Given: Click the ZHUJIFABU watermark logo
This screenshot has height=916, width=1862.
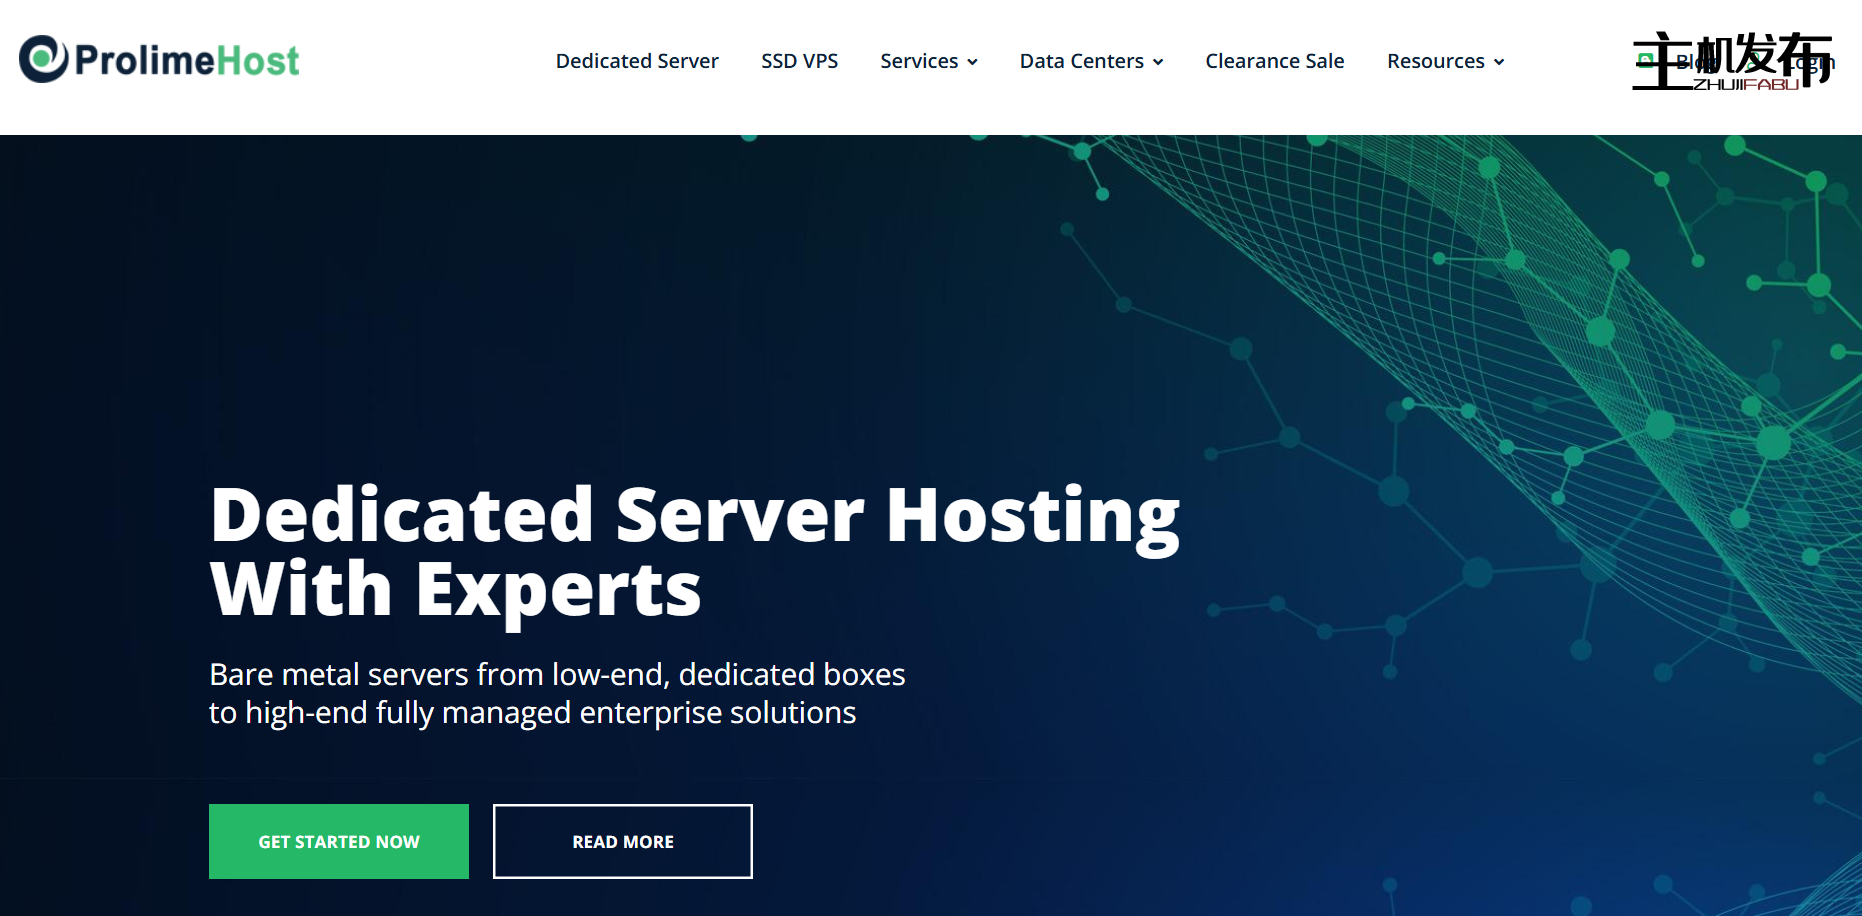Looking at the screenshot, I should point(1745,84).
